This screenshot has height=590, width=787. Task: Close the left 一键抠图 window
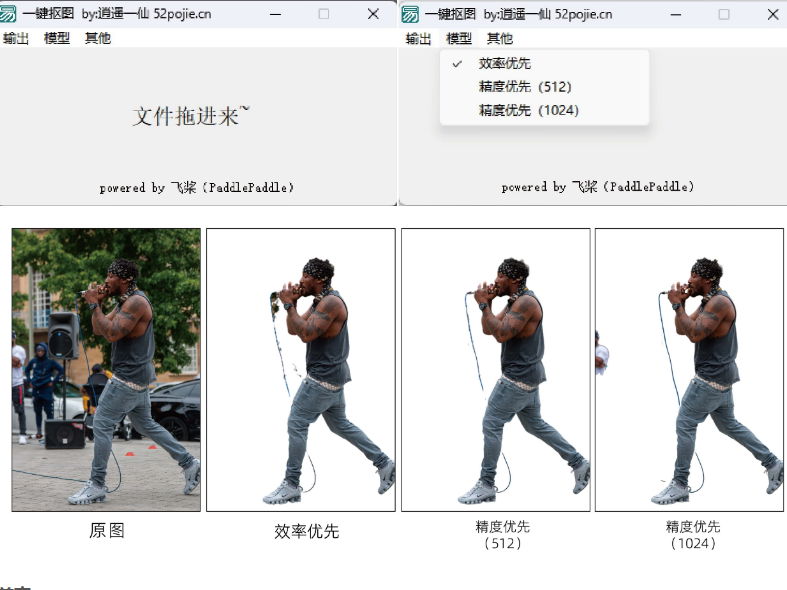pyautogui.click(x=373, y=14)
